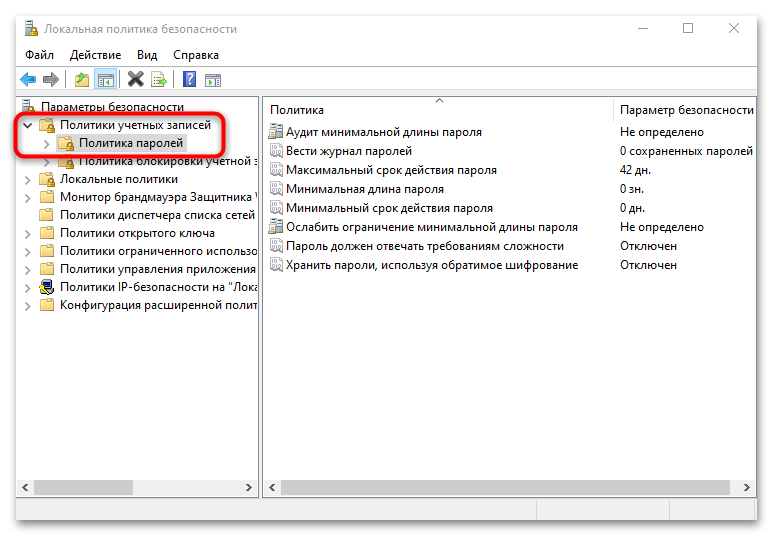Open Help via question mark icon
The height and width of the screenshot is (536, 773).
189,79
